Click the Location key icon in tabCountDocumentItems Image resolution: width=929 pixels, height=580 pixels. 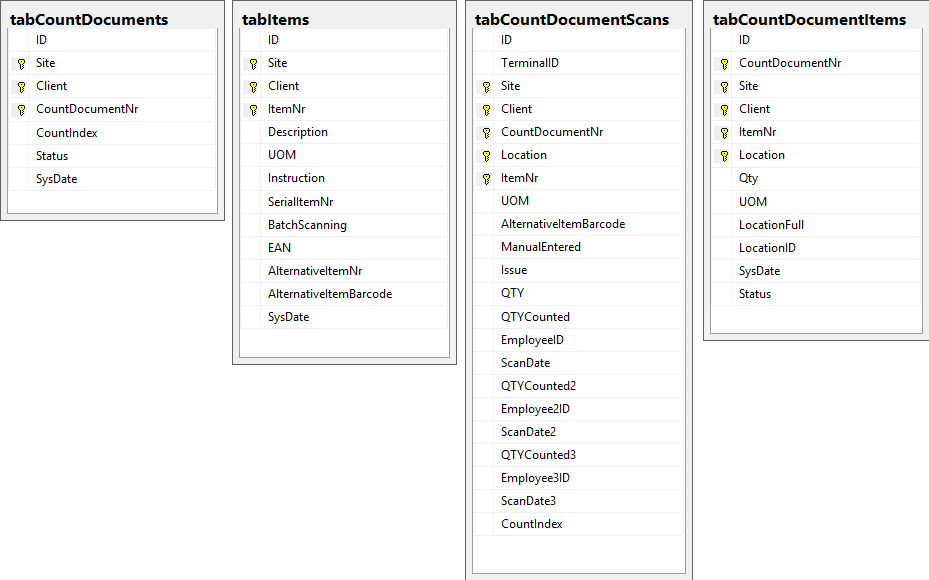click(724, 156)
